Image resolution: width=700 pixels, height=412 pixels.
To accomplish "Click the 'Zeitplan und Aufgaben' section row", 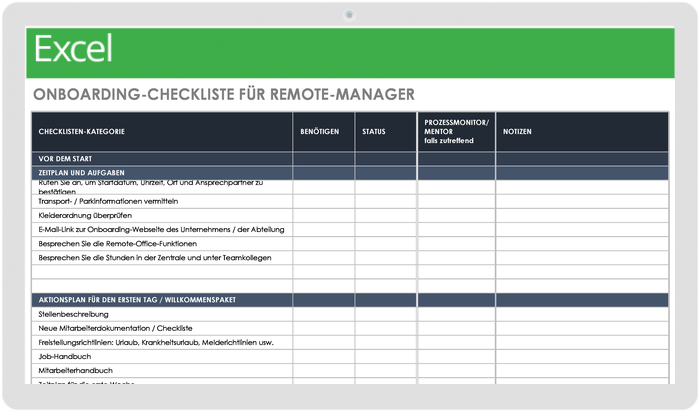I will 350,173.
